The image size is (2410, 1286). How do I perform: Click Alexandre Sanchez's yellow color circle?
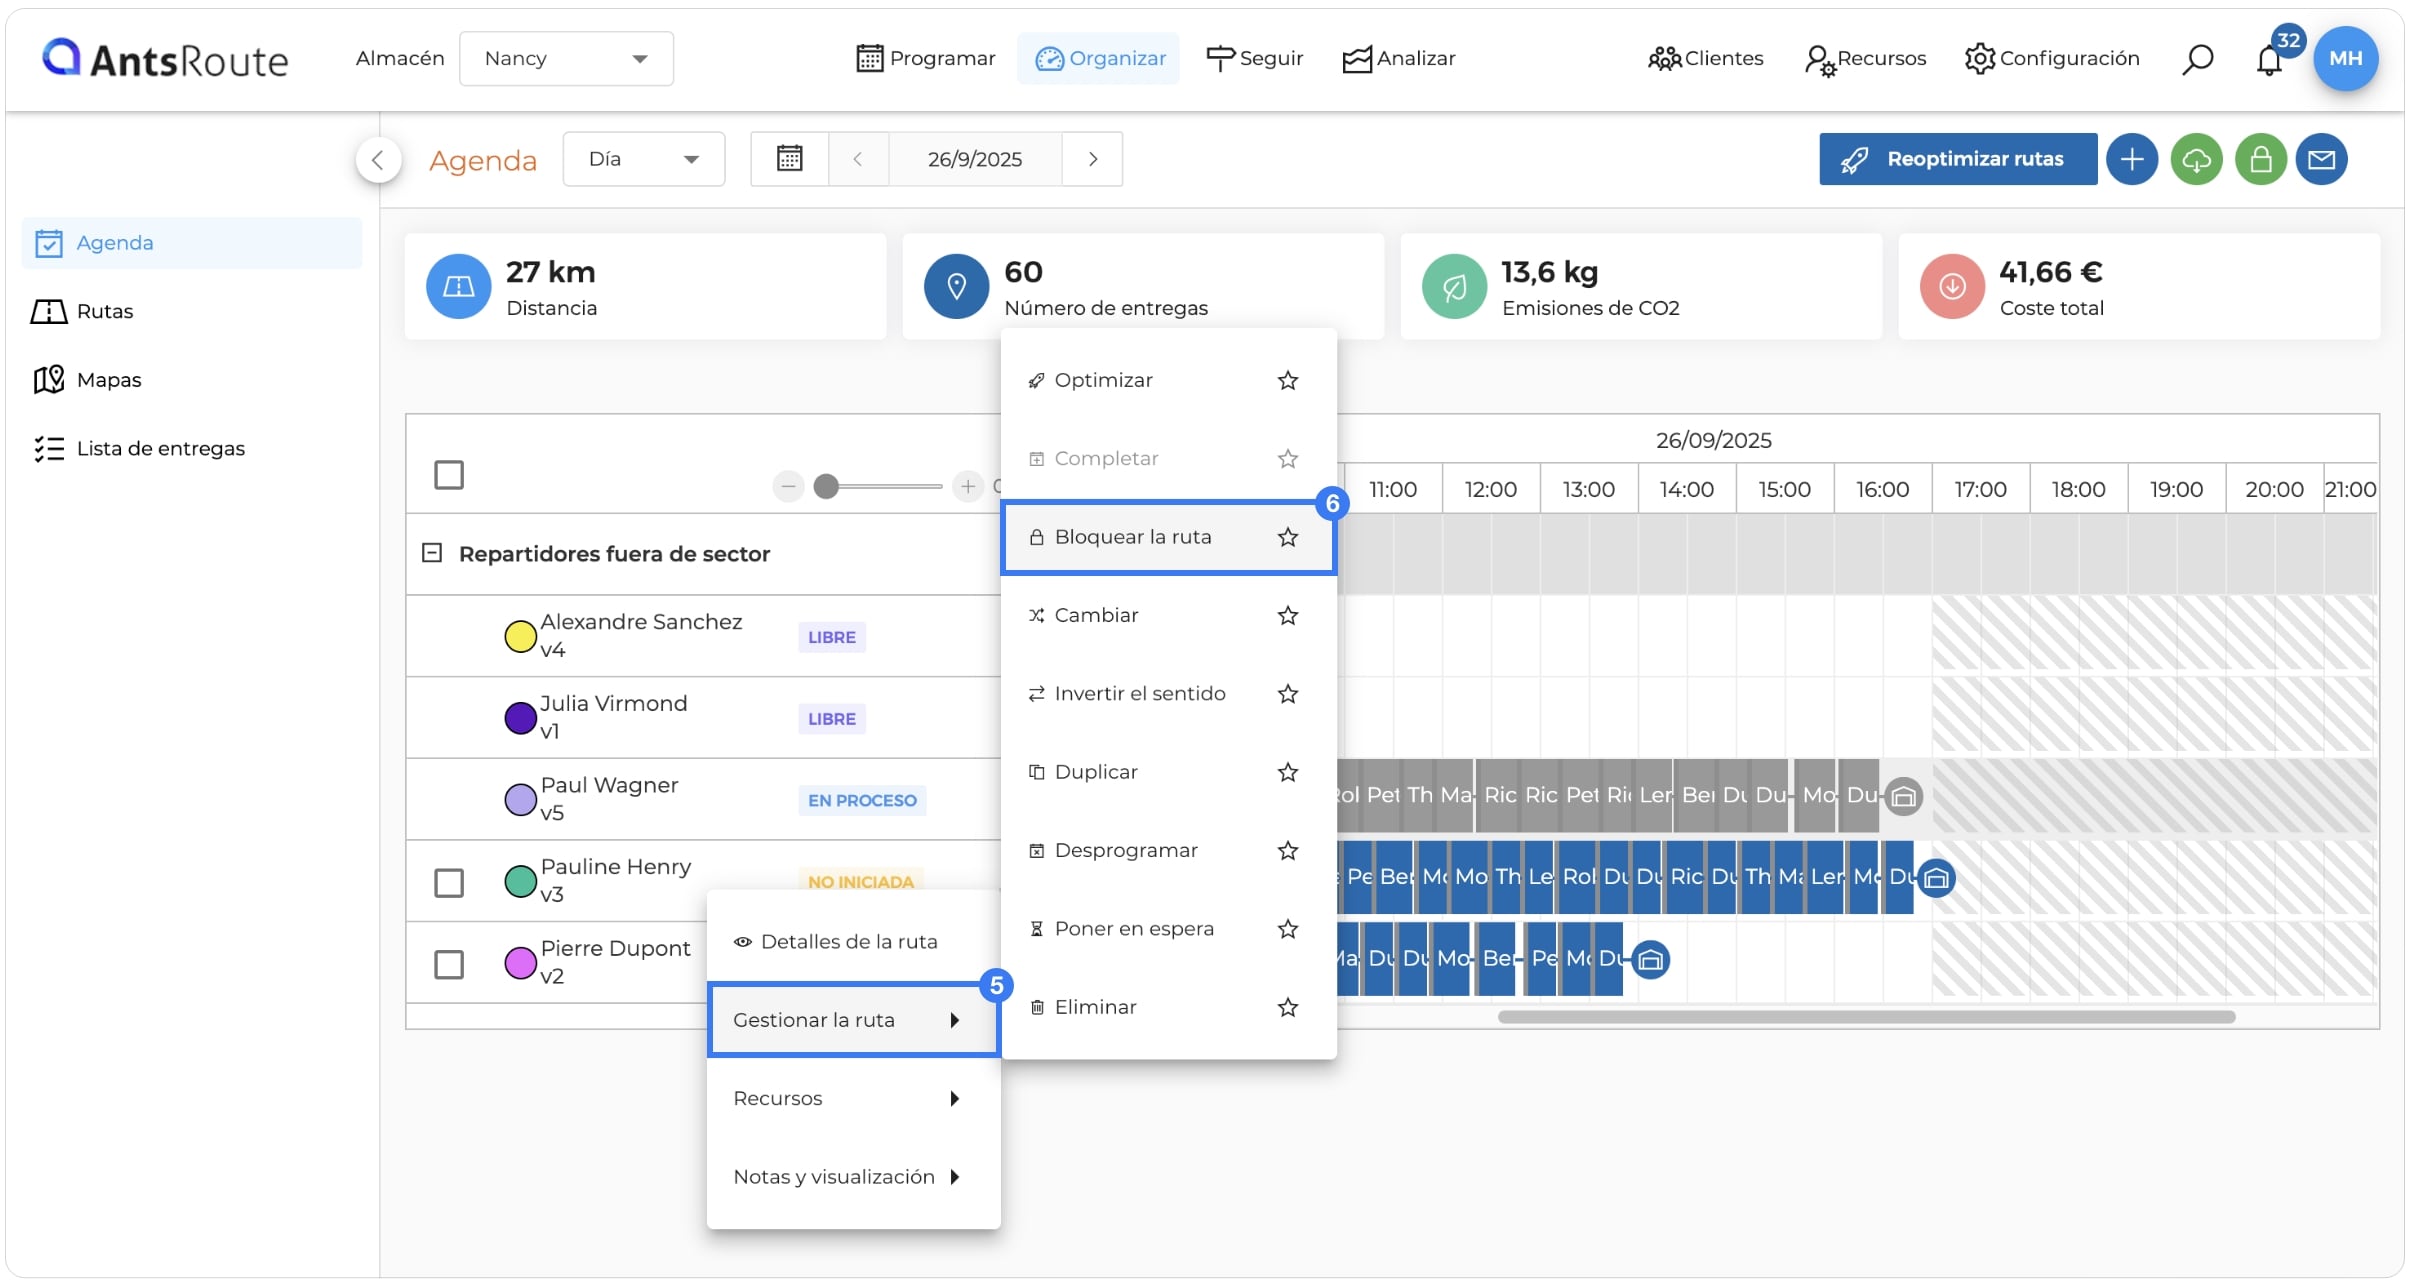pos(520,637)
